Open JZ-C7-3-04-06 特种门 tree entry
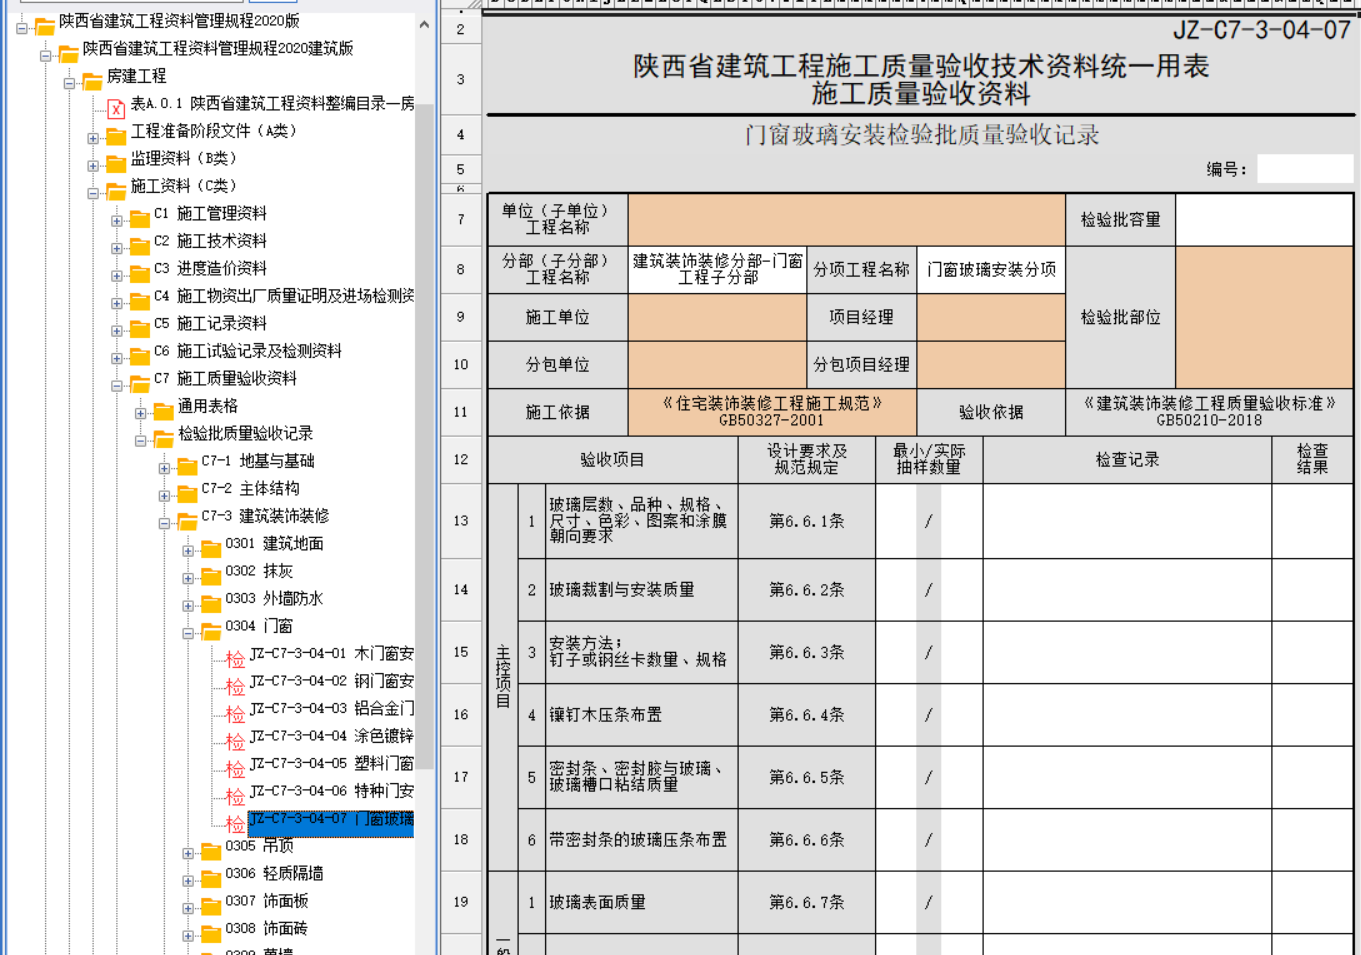 [331, 791]
